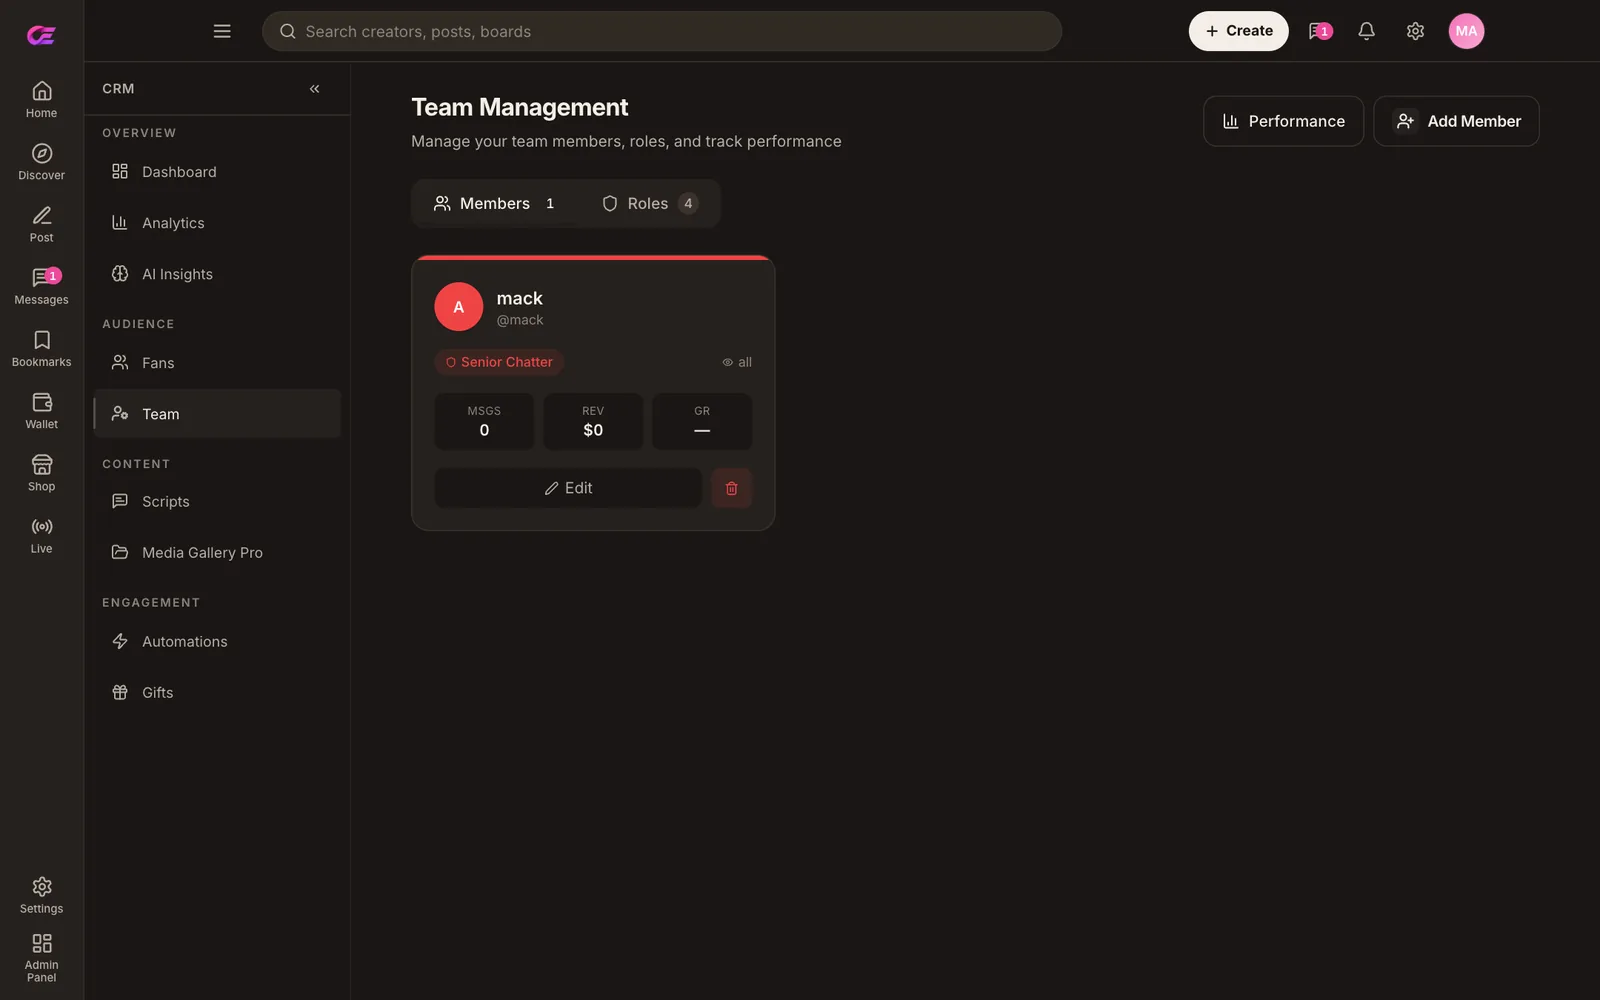
Task: Select Team in CRM menu
Action: tap(217, 414)
